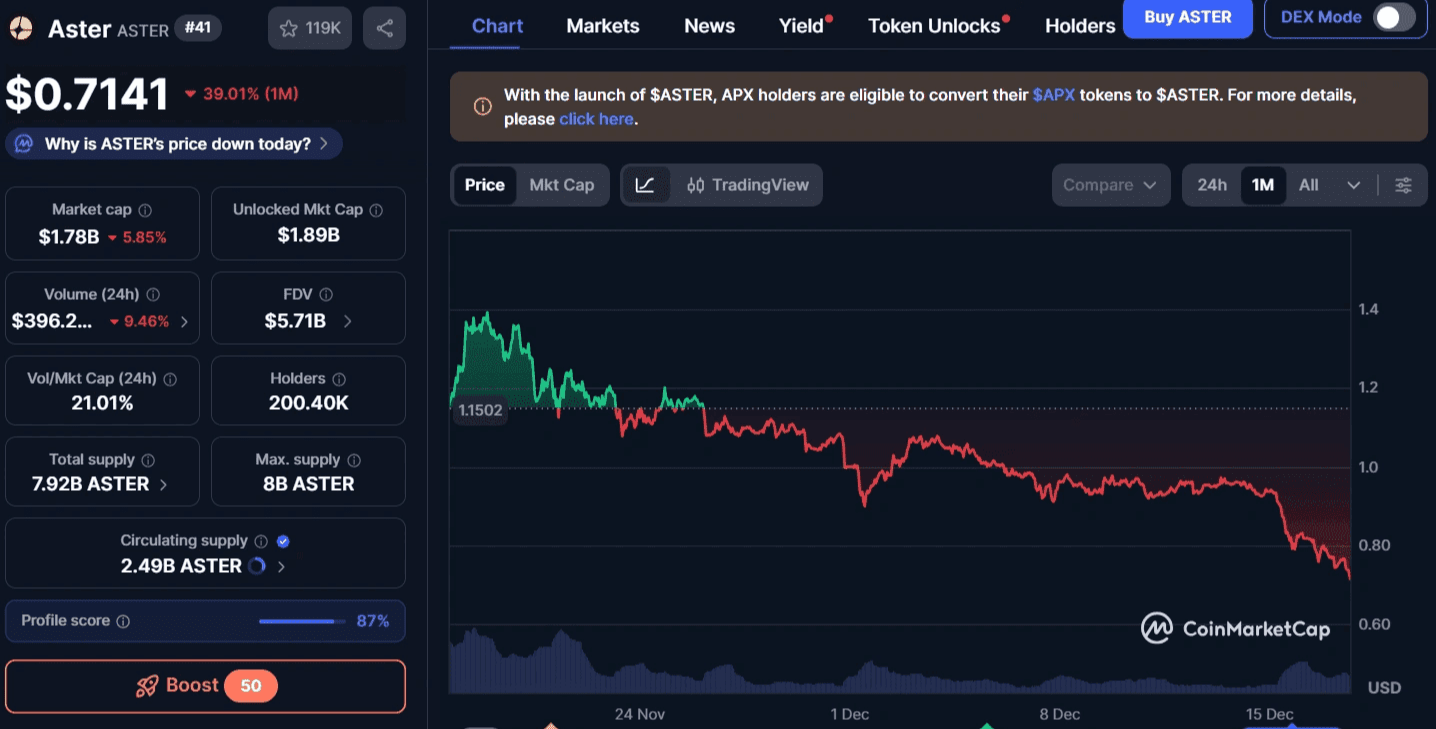
Task: Click the 21.01% Vol/Mkt Cap value
Action: coord(102,403)
